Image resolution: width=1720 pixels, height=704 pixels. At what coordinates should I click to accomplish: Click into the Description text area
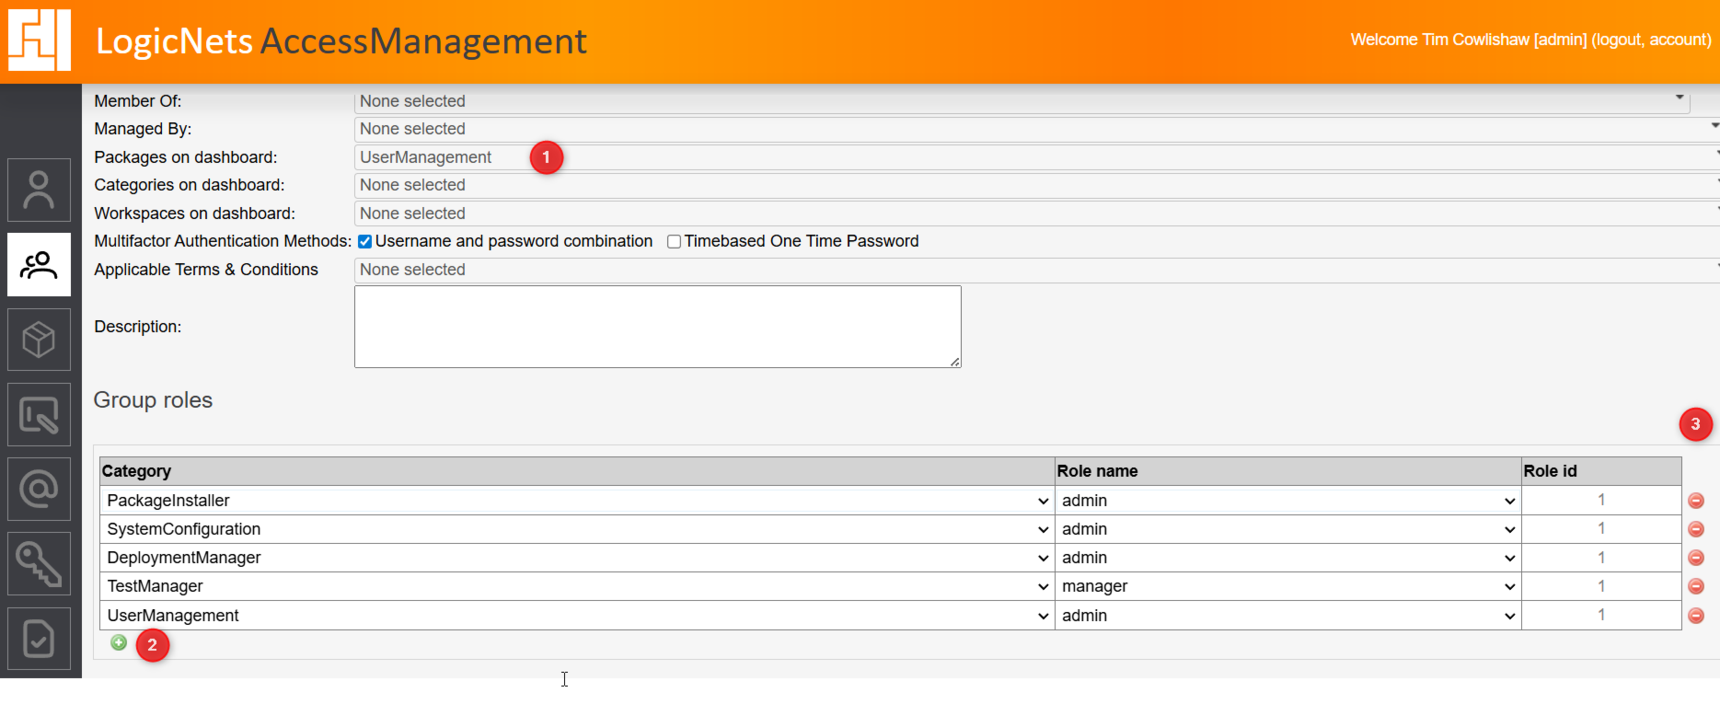pyautogui.click(x=657, y=327)
